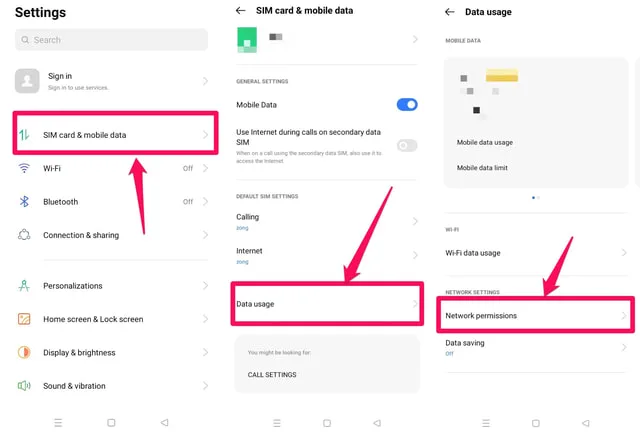
Task: Open SIM card & mobile data icon
Action: click(24, 134)
